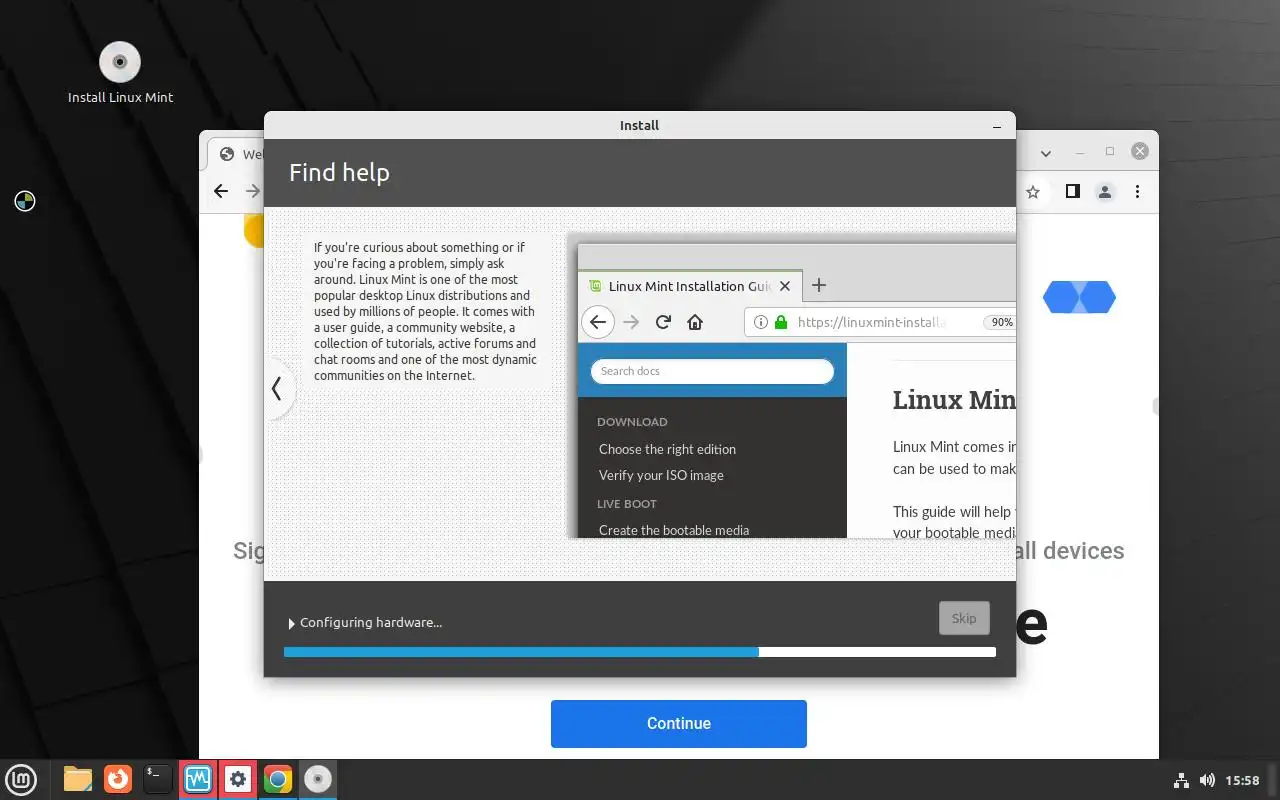Expand the Chrome tab search chevron

tap(1046, 153)
